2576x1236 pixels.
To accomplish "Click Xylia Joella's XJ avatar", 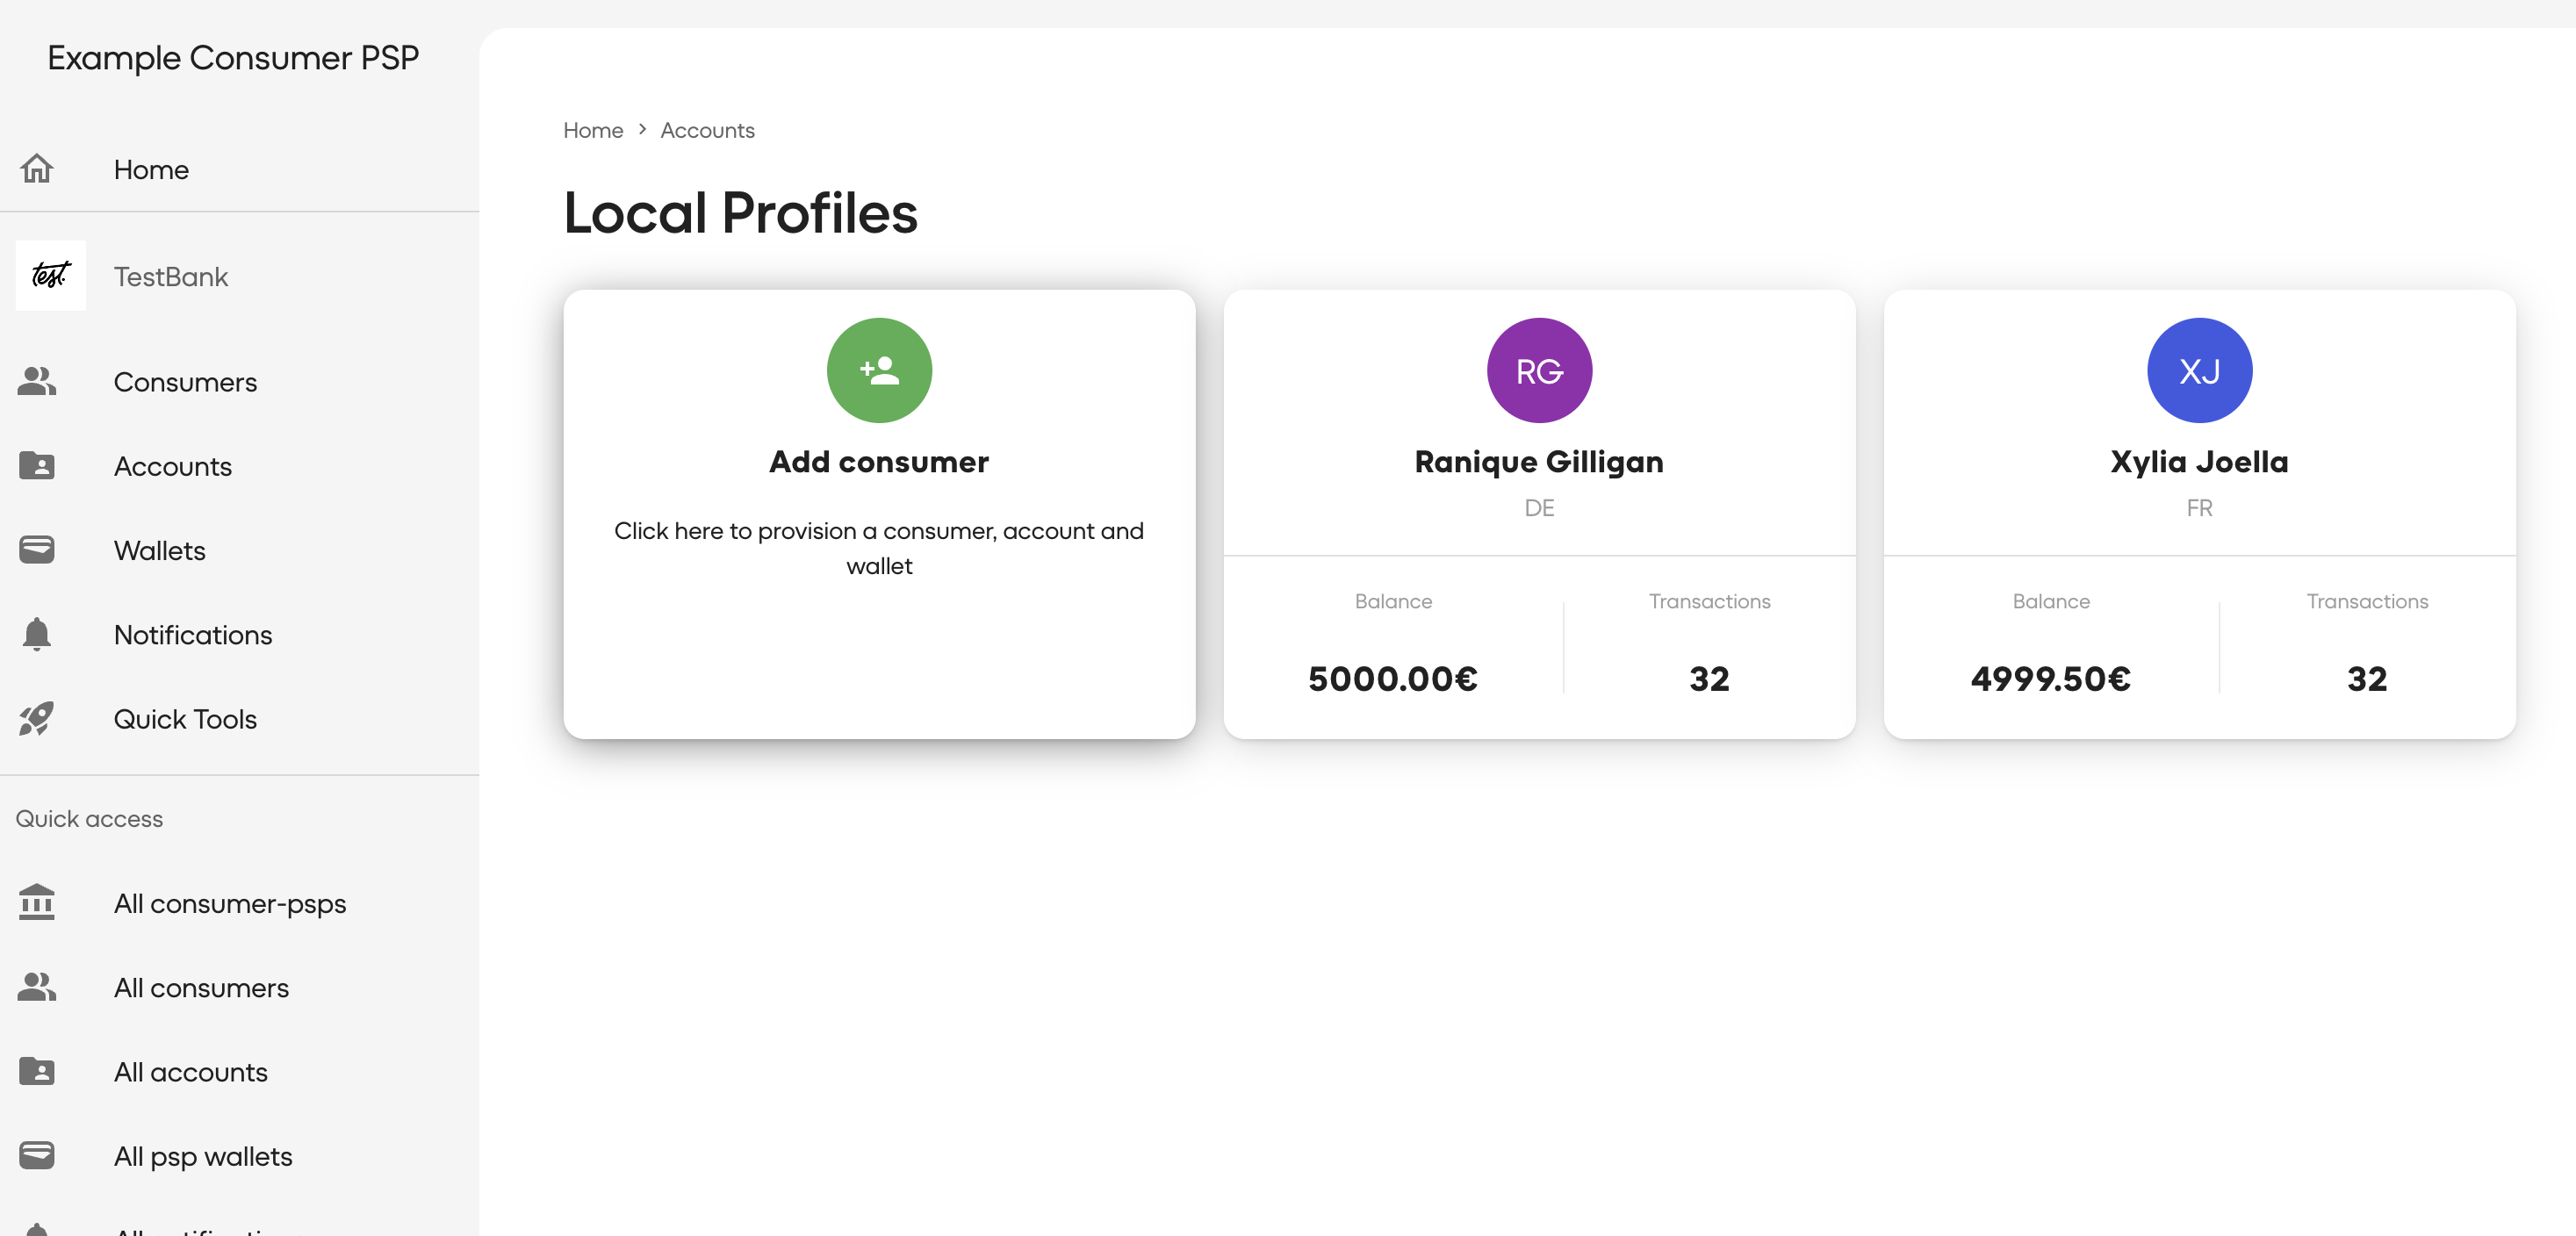I will [2199, 370].
